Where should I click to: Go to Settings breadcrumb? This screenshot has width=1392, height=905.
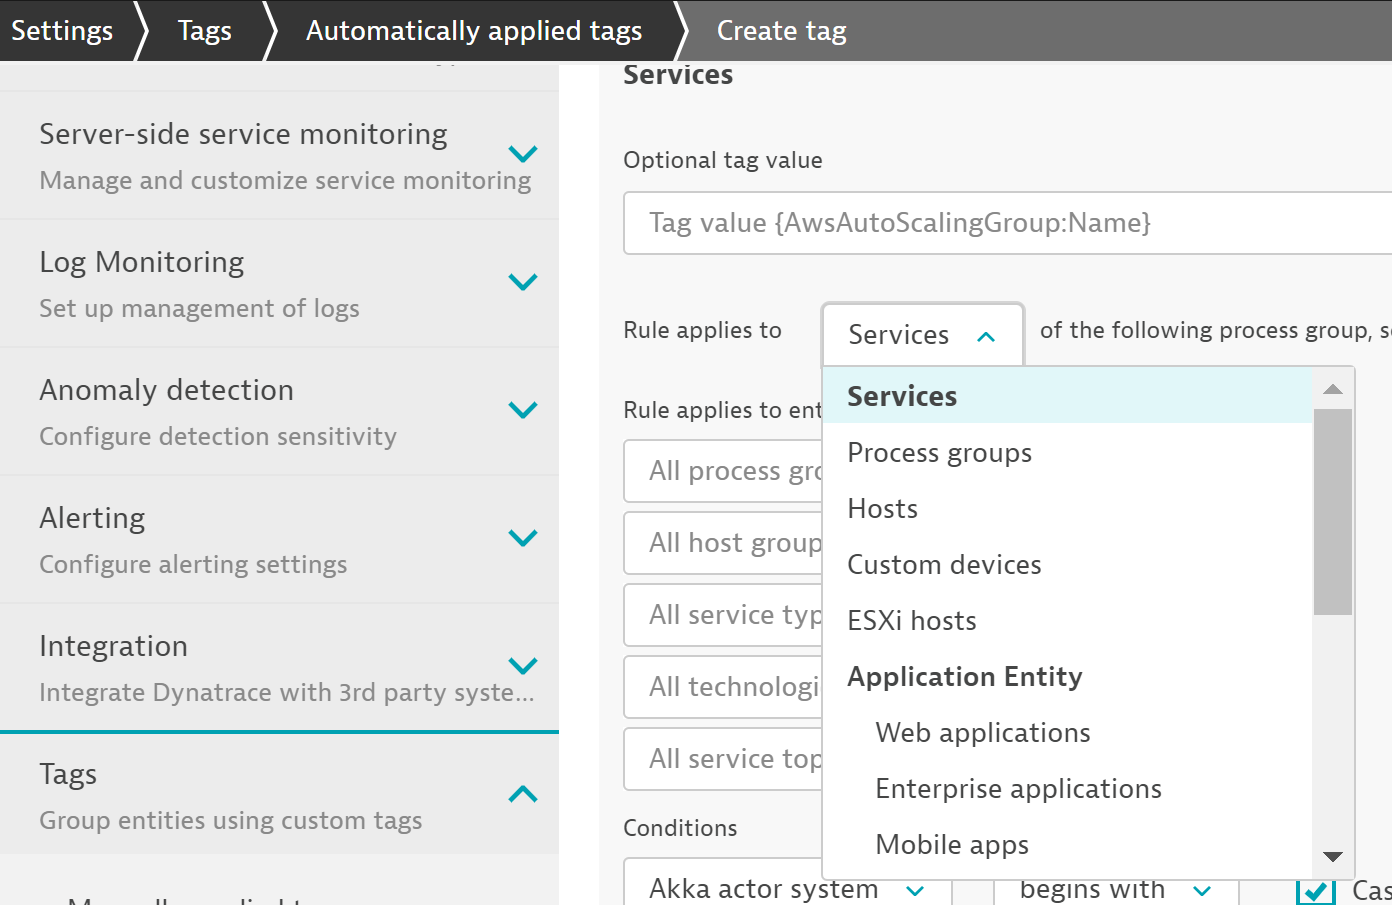coord(62,31)
